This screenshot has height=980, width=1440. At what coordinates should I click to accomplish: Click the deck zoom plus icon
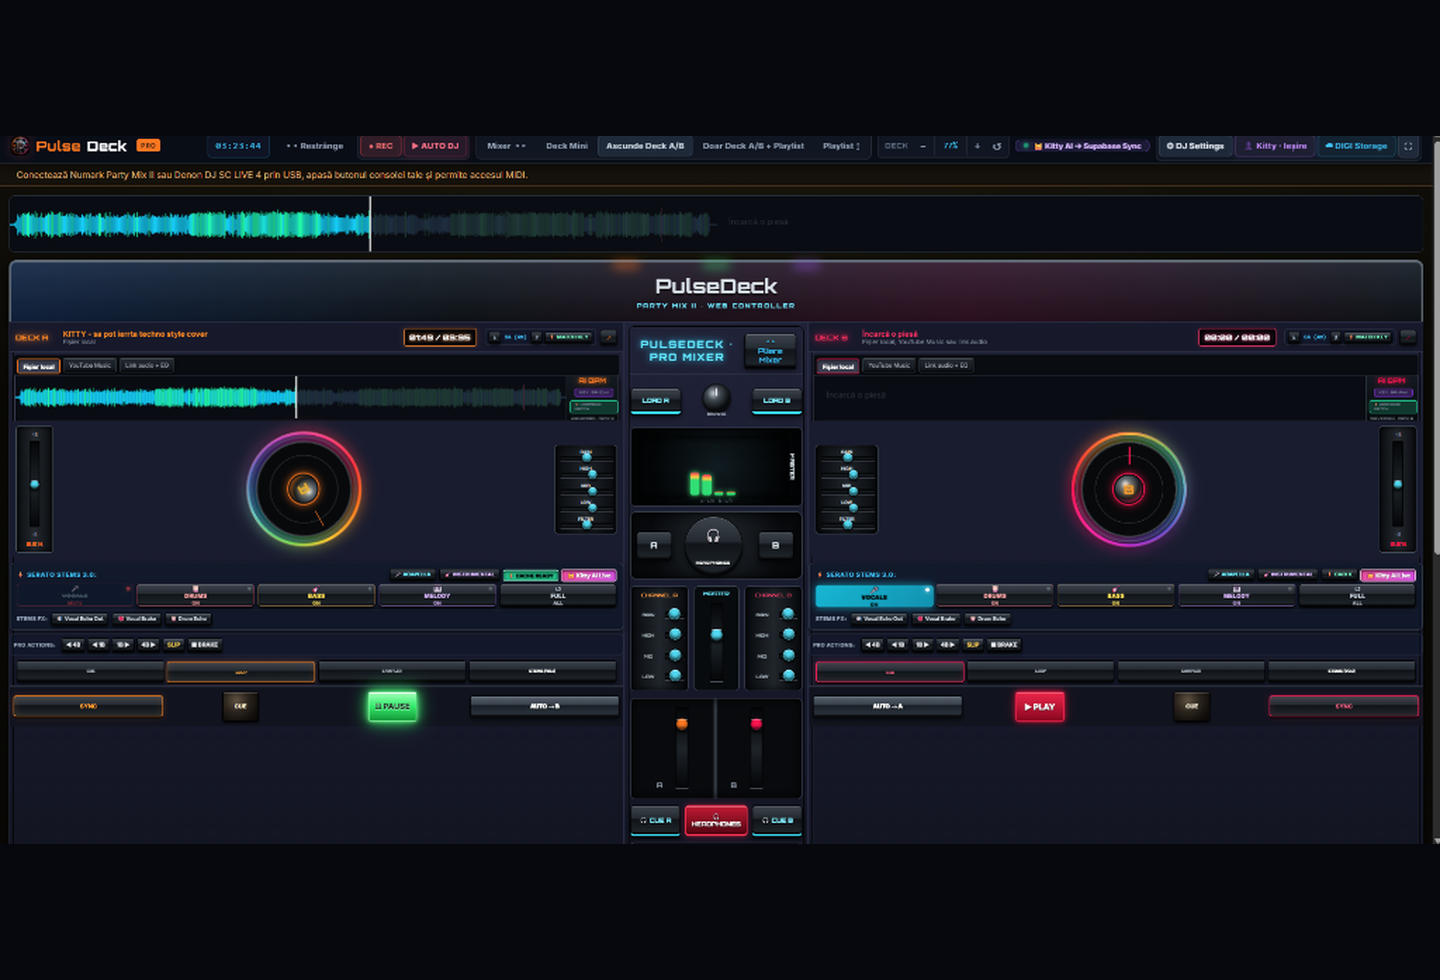coord(977,146)
